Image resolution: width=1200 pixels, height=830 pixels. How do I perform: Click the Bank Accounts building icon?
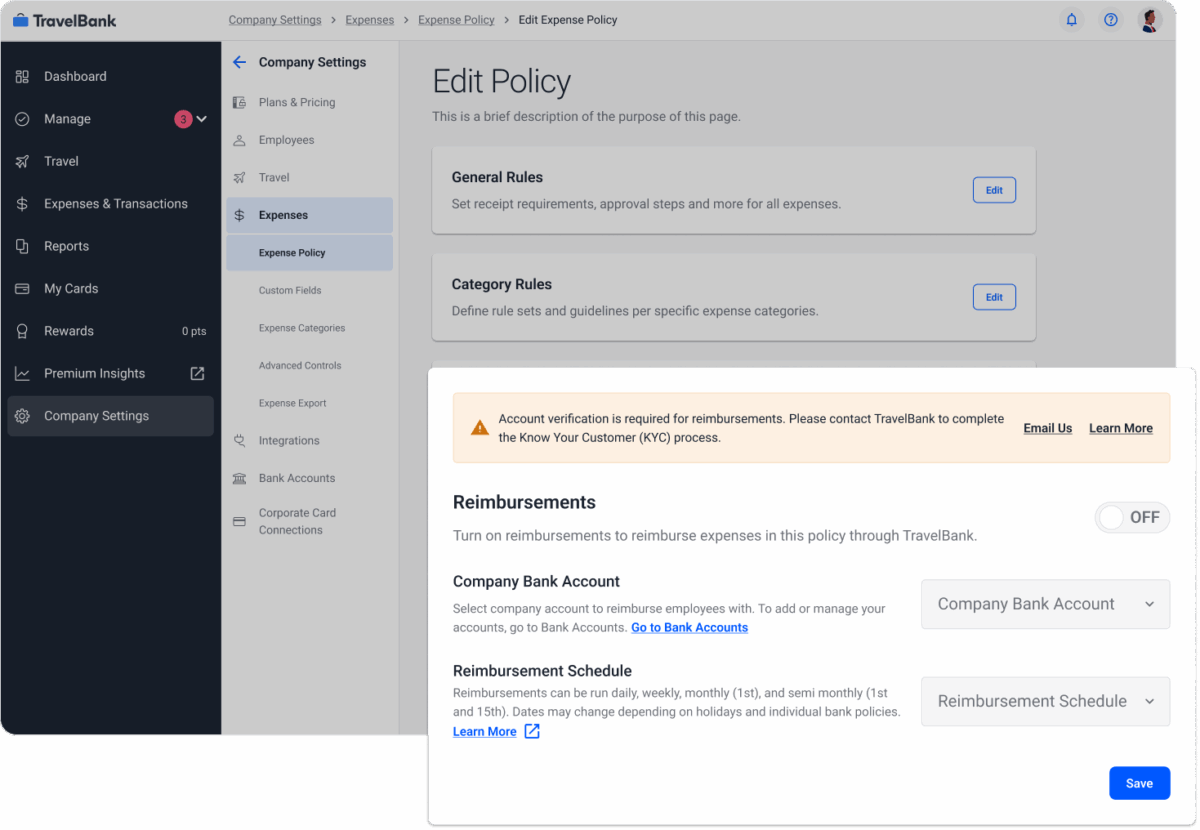239,478
